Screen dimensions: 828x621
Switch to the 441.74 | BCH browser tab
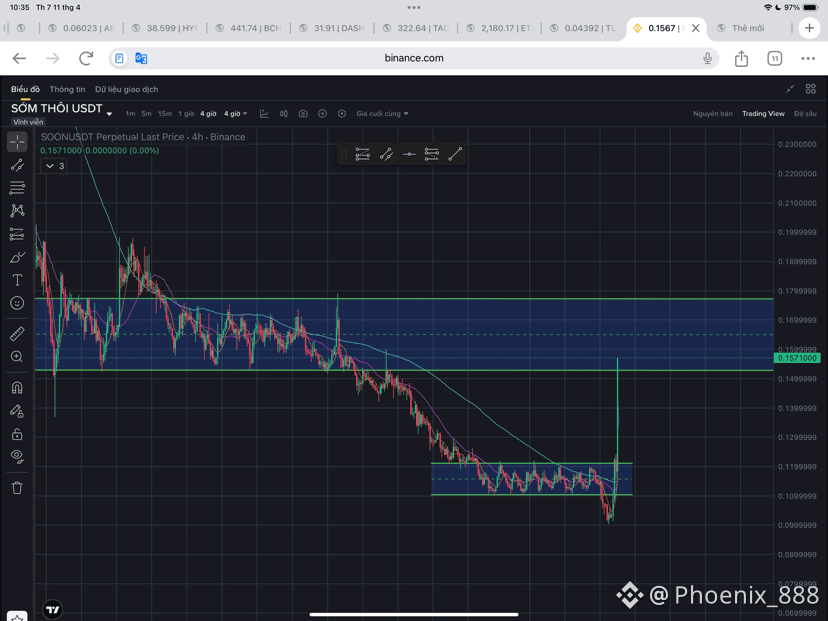point(248,28)
